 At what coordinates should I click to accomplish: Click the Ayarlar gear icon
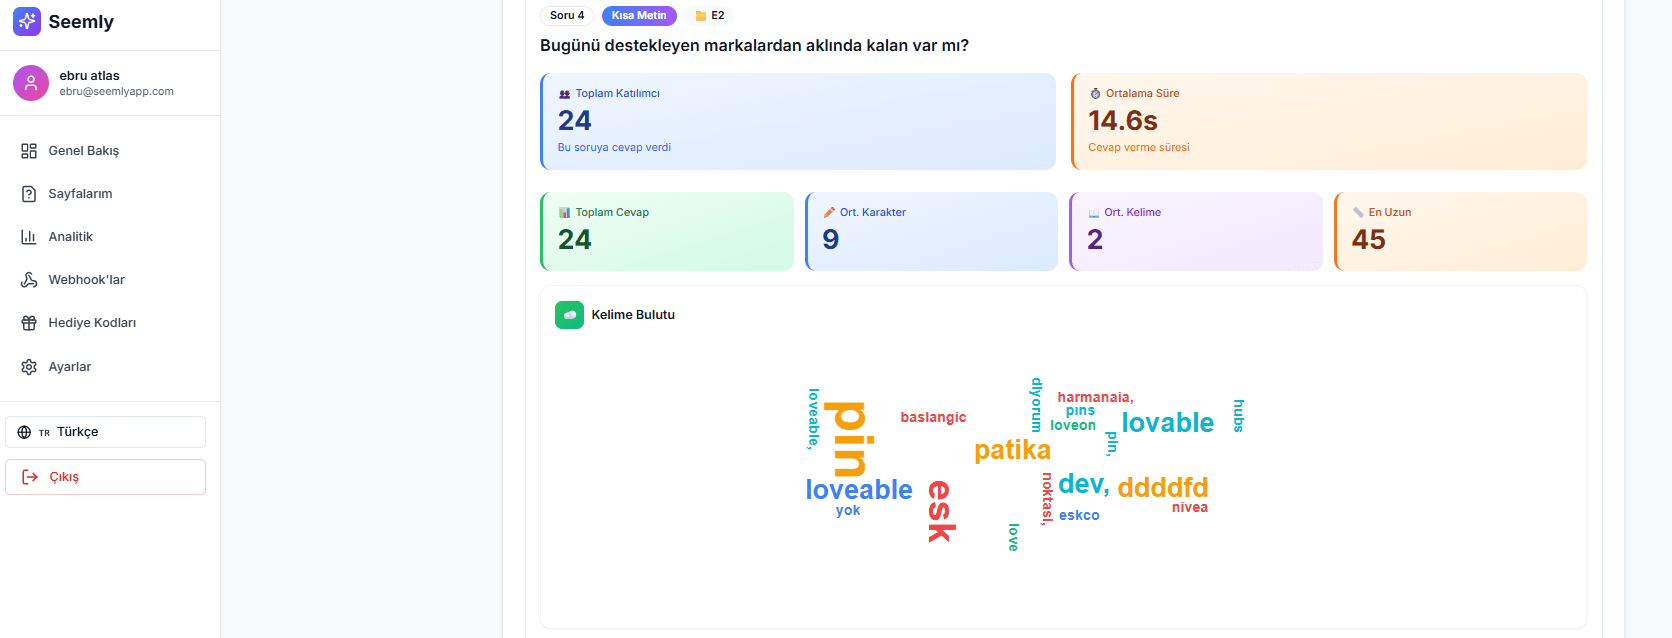[29, 367]
